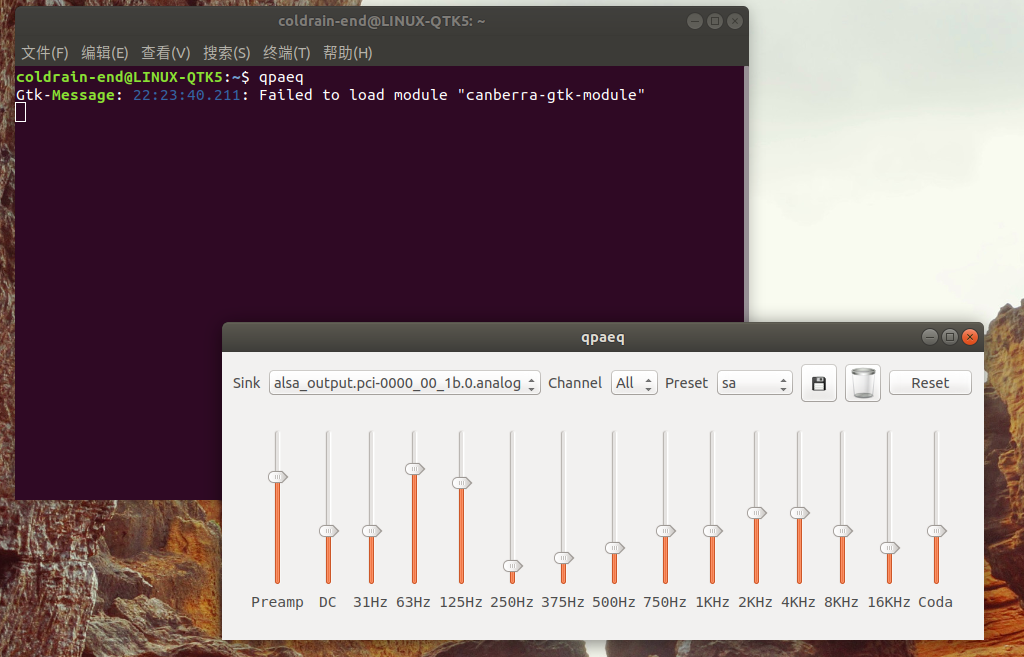Adjust the Preamp slider
1024x657 pixels.
point(277,477)
